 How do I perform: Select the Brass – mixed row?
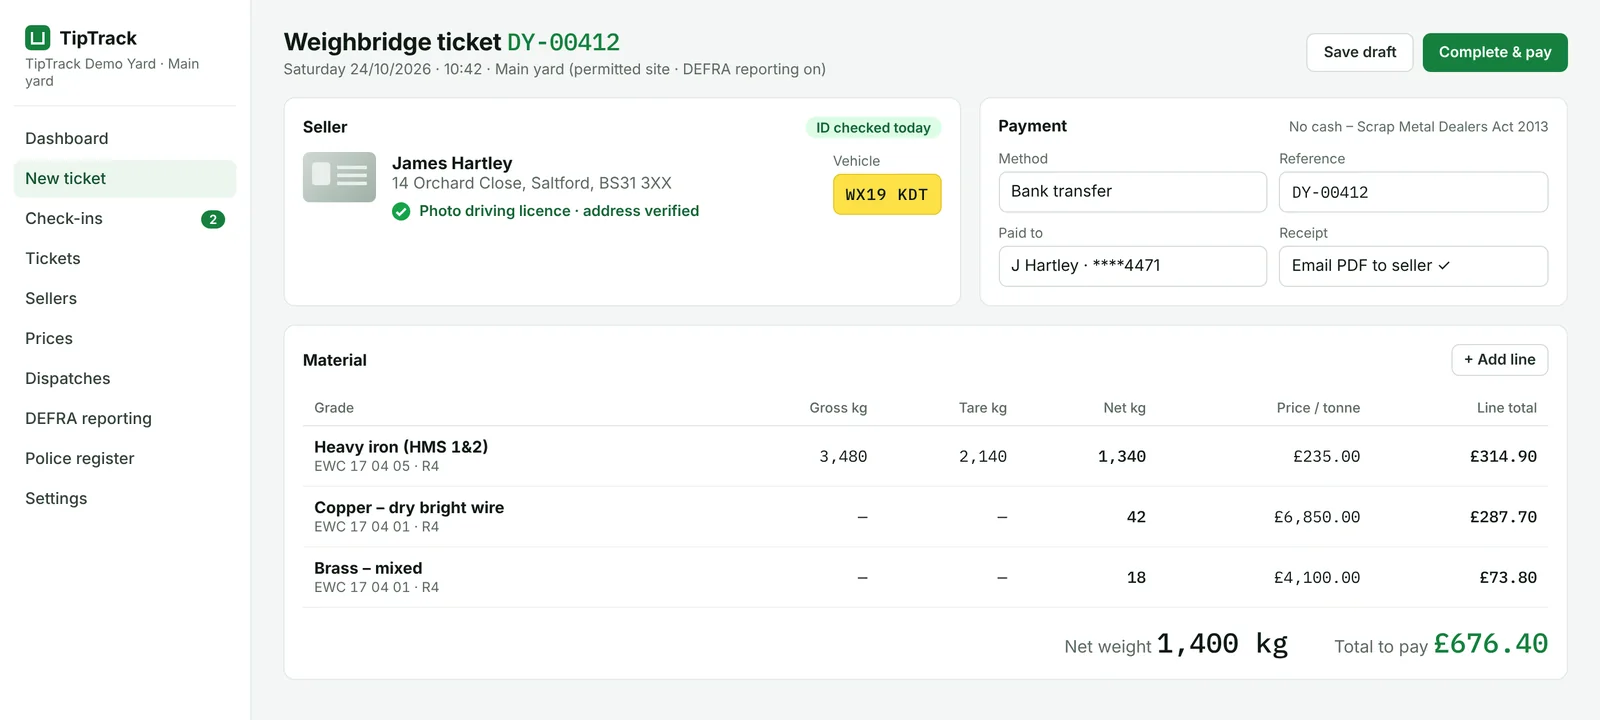tap(925, 577)
